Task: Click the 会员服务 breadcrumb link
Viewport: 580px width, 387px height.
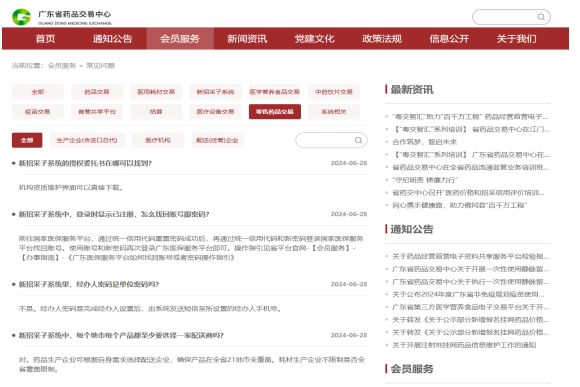Action: pyautogui.click(x=62, y=65)
